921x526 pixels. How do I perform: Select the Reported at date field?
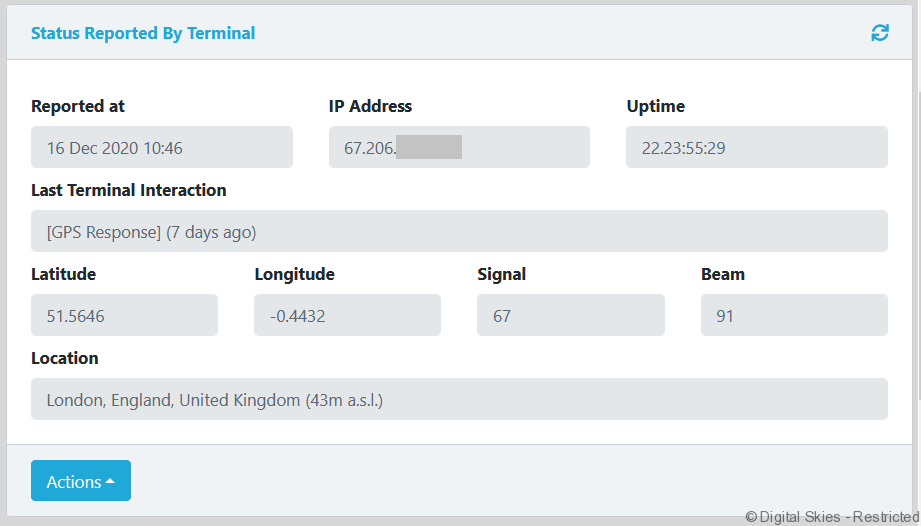pos(161,147)
